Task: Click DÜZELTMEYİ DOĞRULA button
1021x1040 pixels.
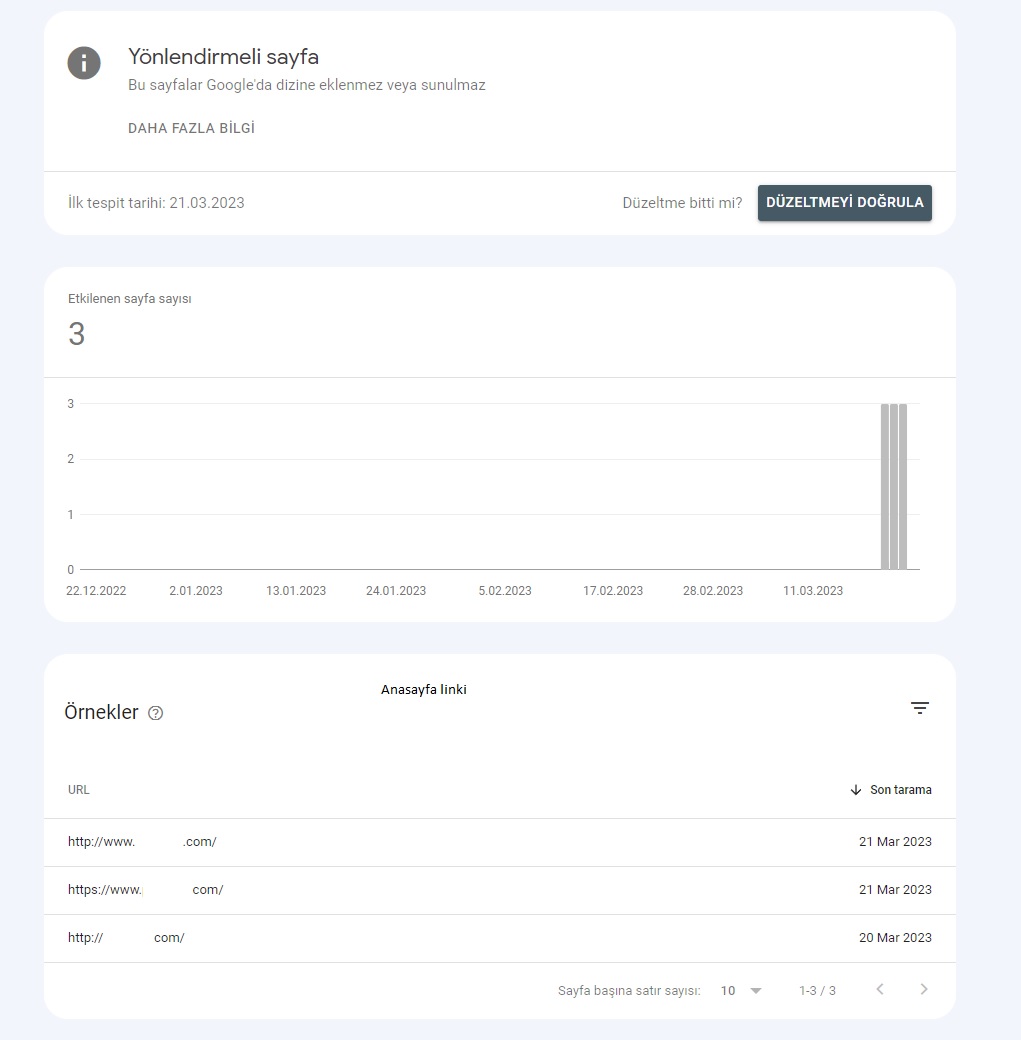Action: 845,203
